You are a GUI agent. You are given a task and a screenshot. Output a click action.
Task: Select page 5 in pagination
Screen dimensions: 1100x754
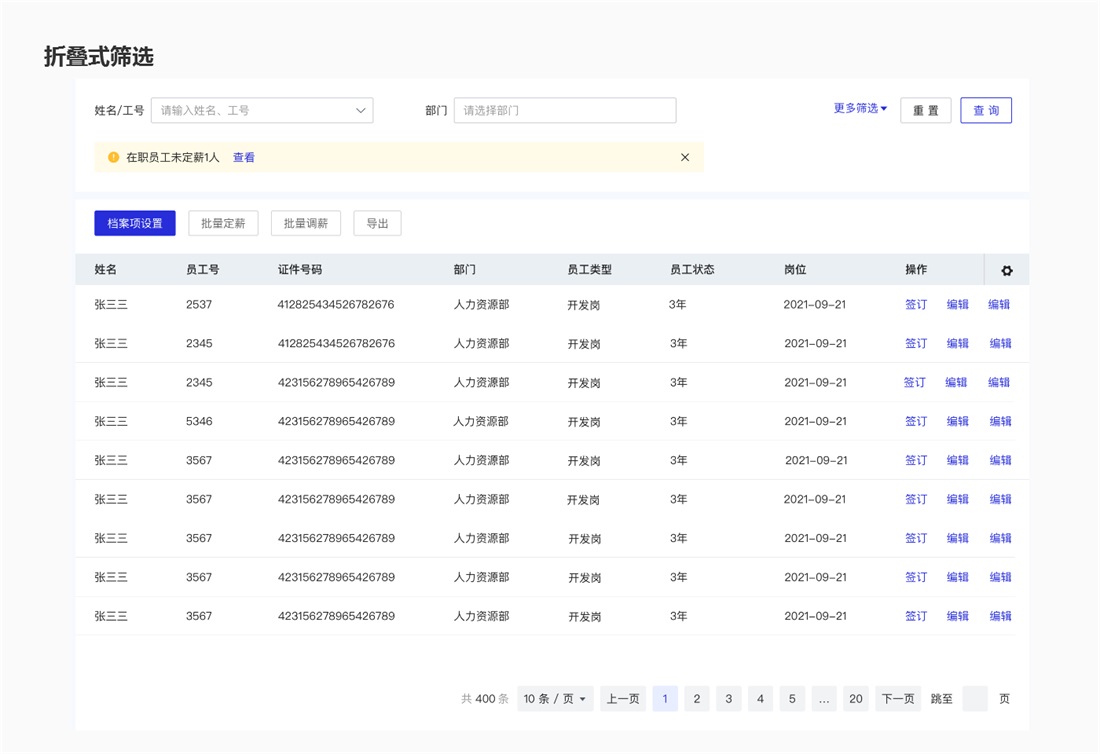pyautogui.click(x=792, y=699)
